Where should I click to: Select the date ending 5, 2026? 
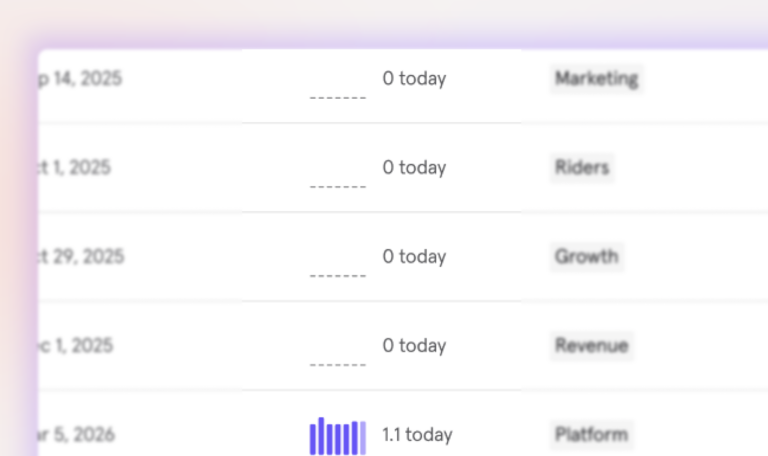tap(77, 434)
